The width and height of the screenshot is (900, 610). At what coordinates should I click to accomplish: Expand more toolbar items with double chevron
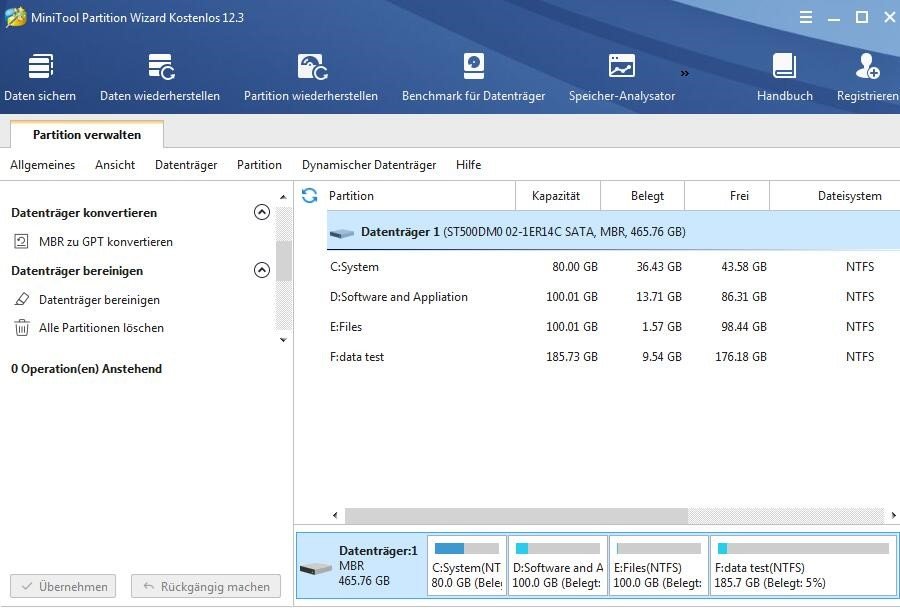point(685,73)
